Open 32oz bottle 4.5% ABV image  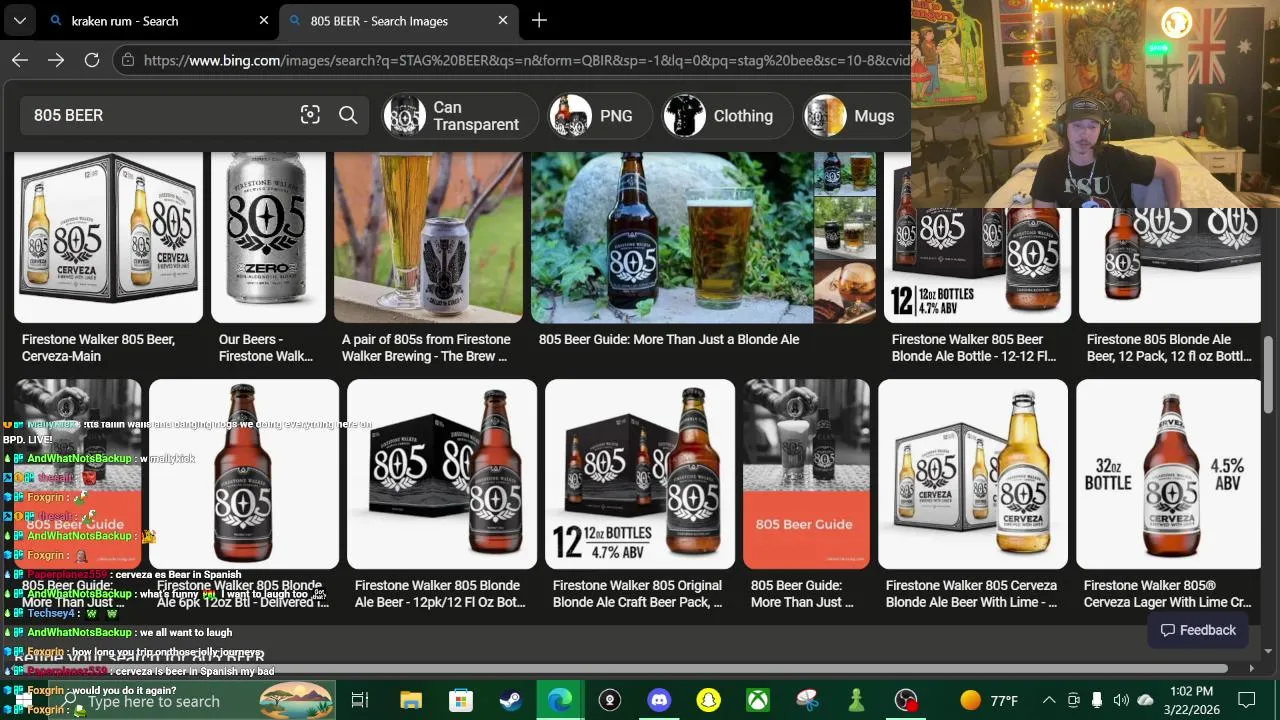click(x=1168, y=474)
